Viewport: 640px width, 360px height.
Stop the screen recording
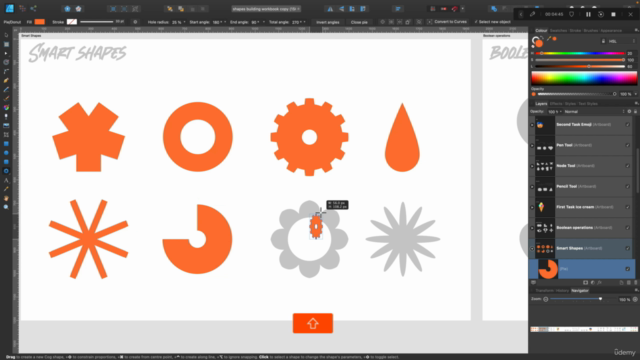613,14
